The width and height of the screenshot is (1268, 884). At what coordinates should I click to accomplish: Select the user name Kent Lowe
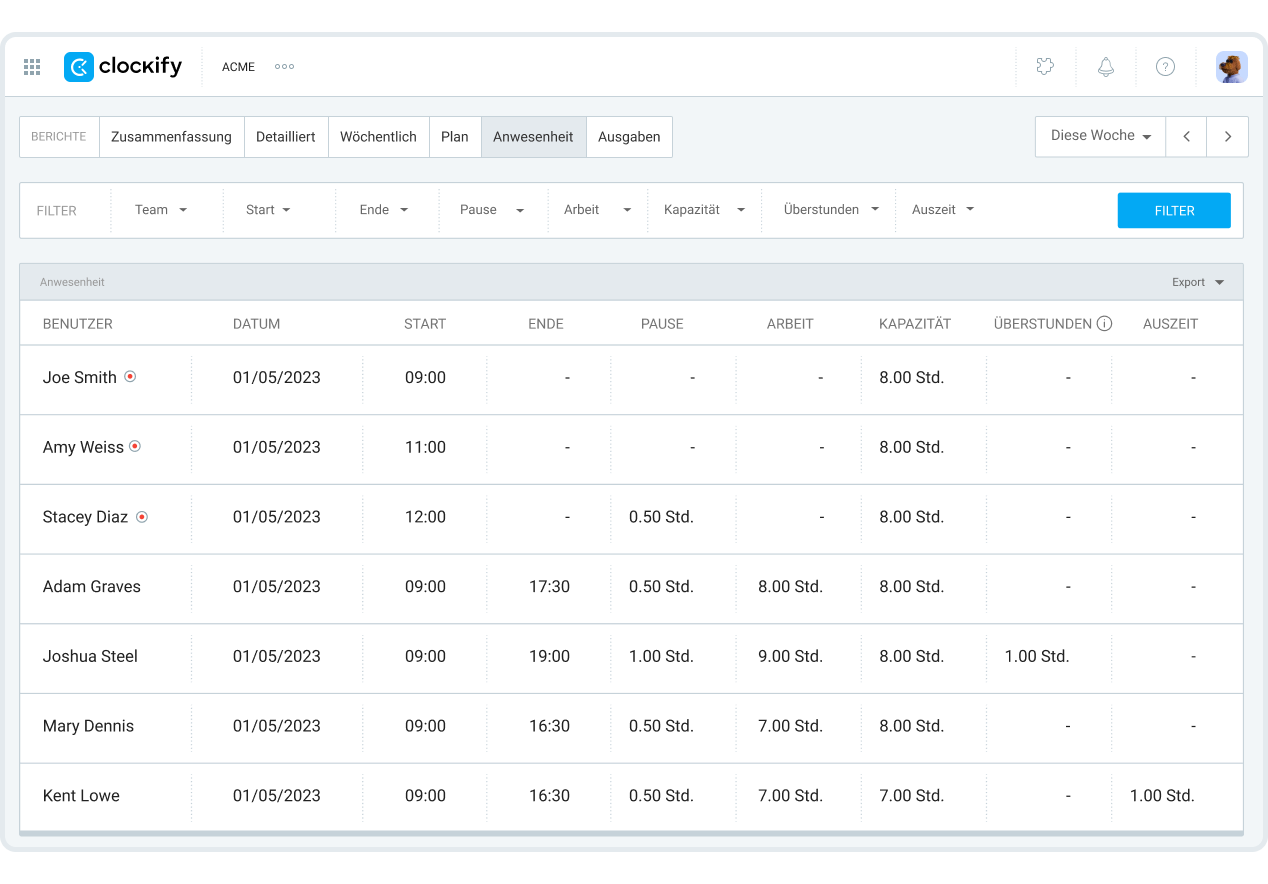[81, 796]
